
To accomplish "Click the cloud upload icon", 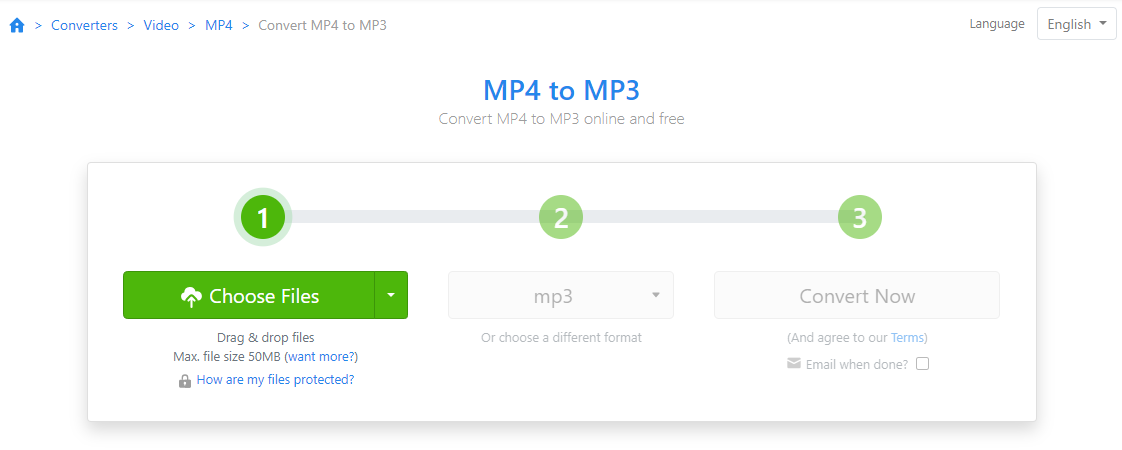I will pyautogui.click(x=191, y=296).
